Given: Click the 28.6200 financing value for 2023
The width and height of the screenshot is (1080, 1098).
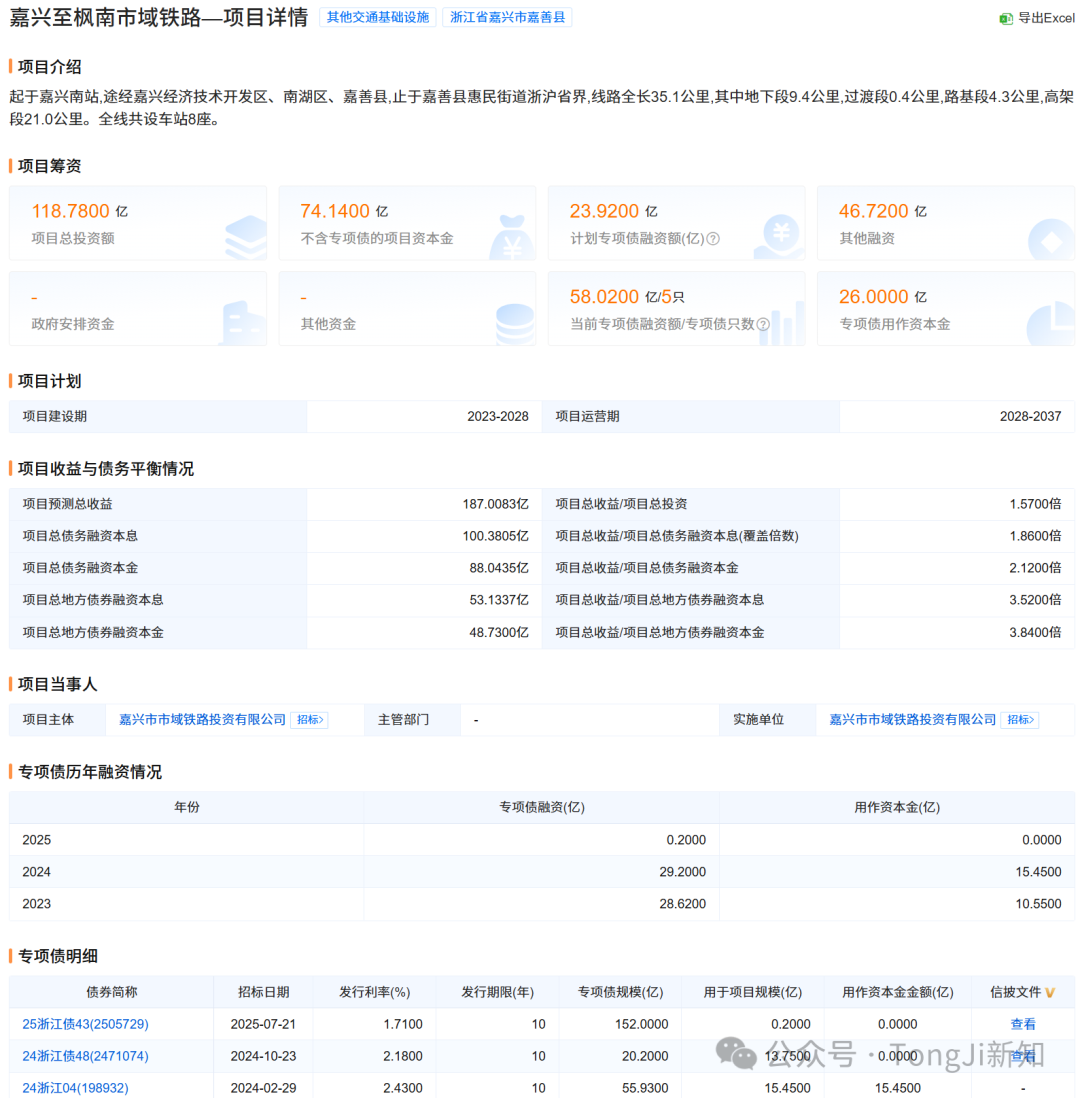Looking at the screenshot, I should (x=683, y=904).
